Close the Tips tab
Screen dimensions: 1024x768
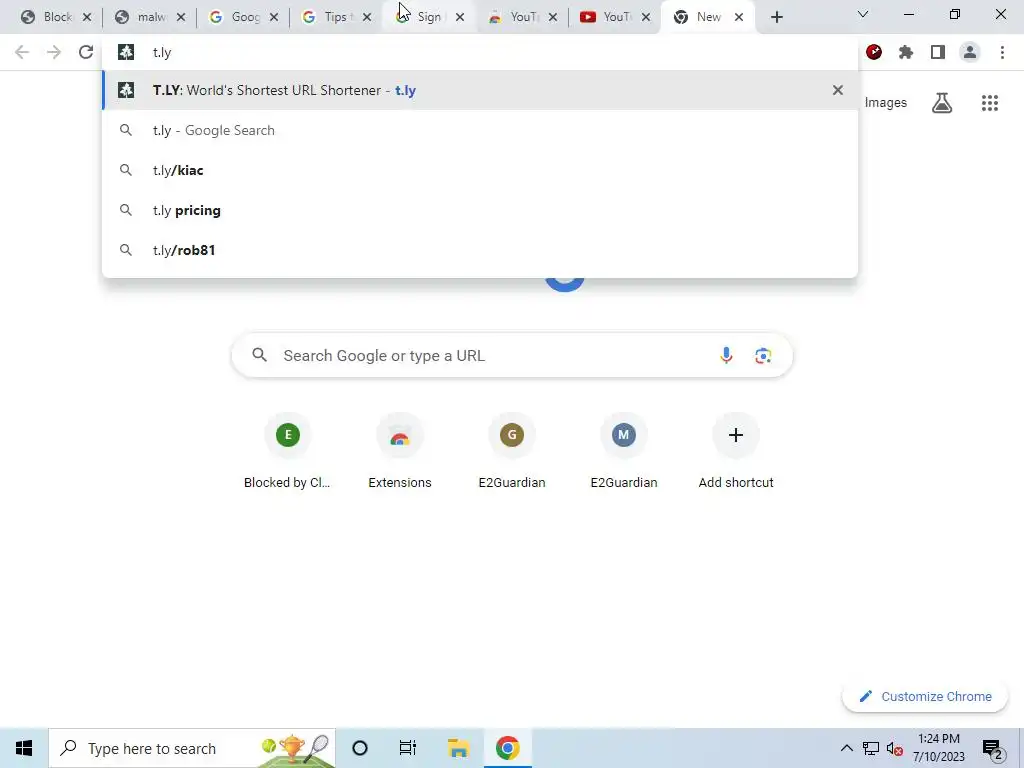[367, 17]
